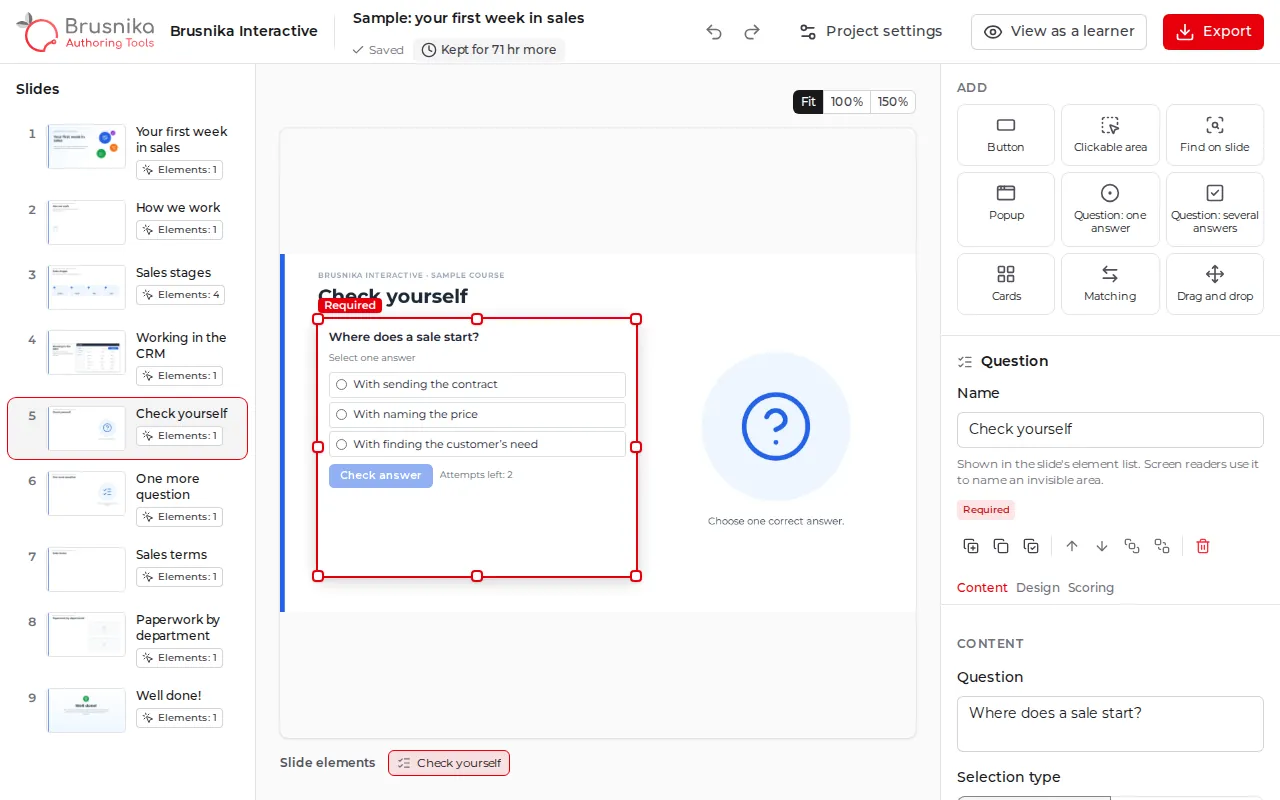This screenshot has height=800, width=1280.
Task: Insert a Cards element
Action: pyautogui.click(x=1006, y=284)
